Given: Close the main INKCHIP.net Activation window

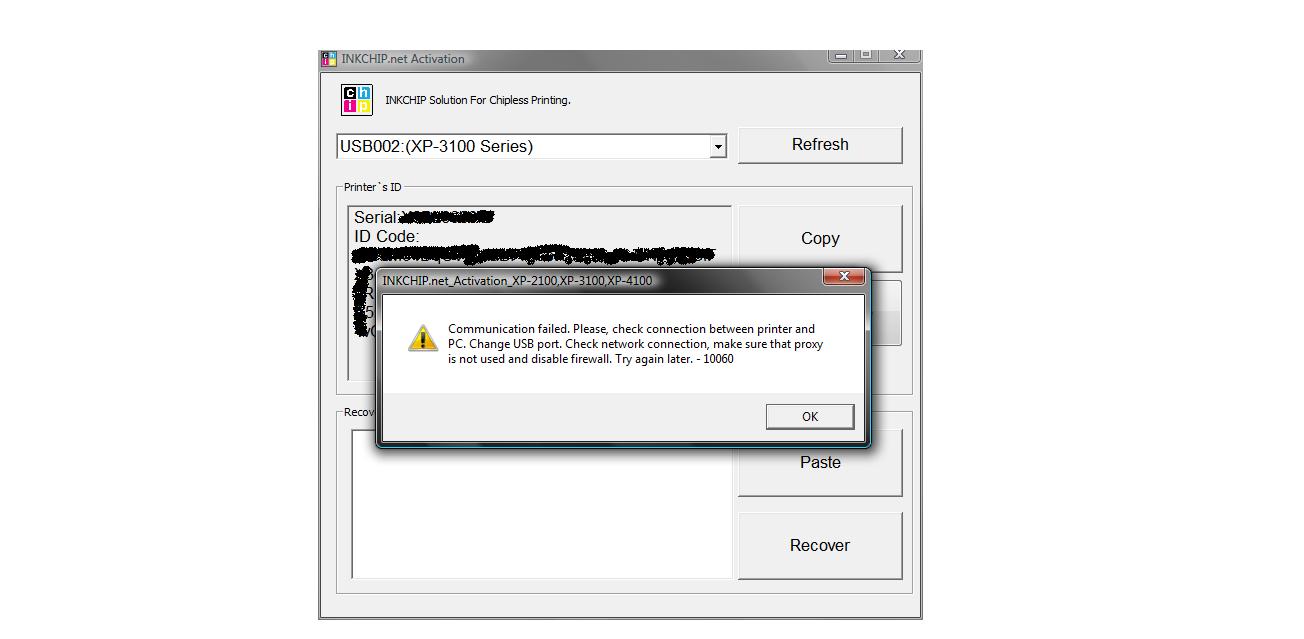Looking at the screenshot, I should 899,55.
